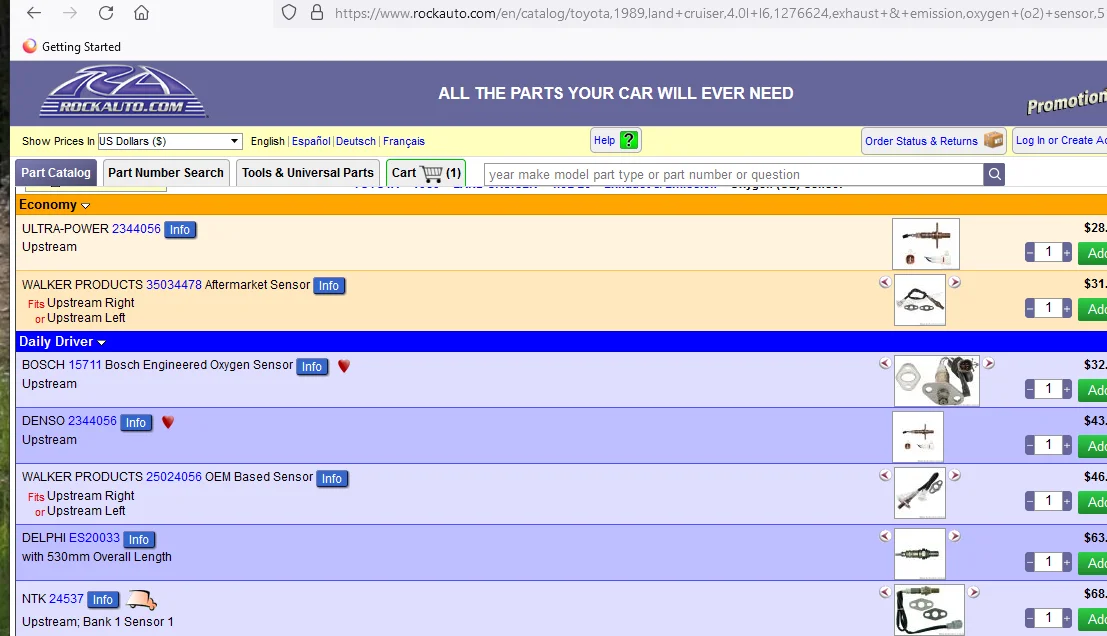
Task: Open Walker Products 35034478 part link
Action: coord(174,284)
